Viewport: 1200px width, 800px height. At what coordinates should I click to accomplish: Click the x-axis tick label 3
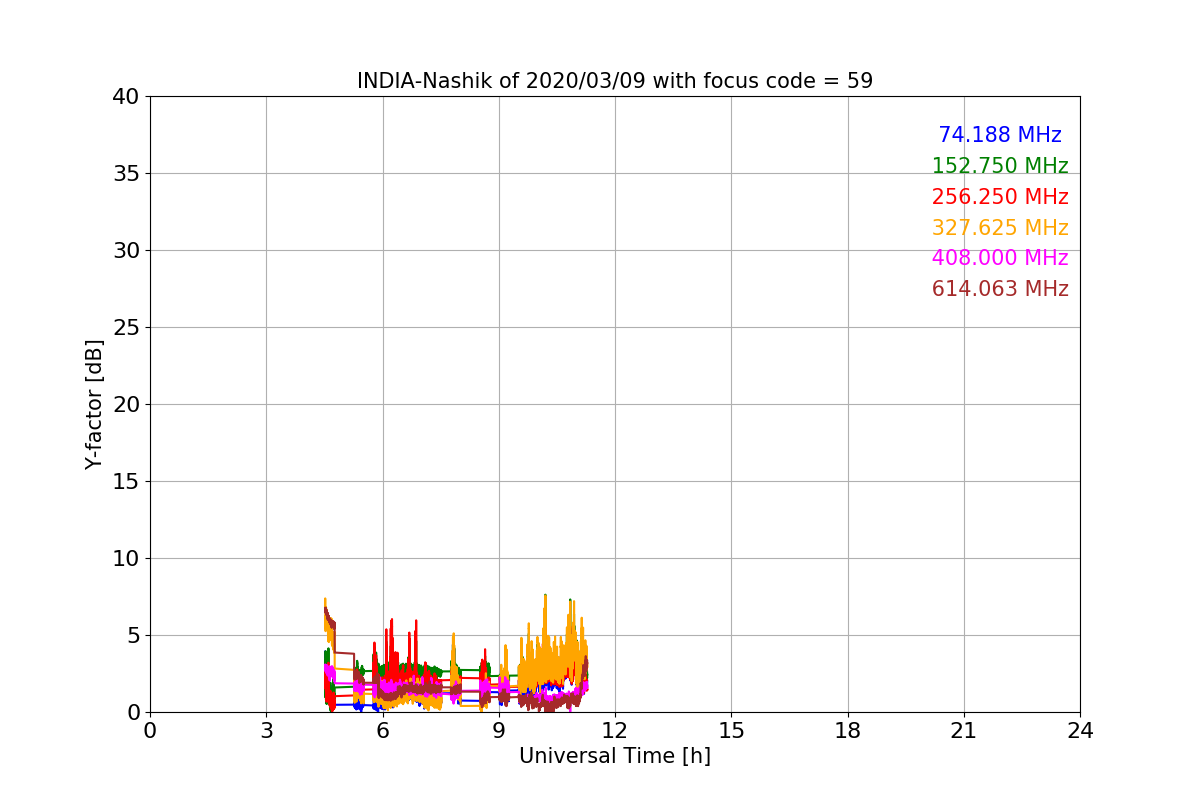click(x=266, y=731)
